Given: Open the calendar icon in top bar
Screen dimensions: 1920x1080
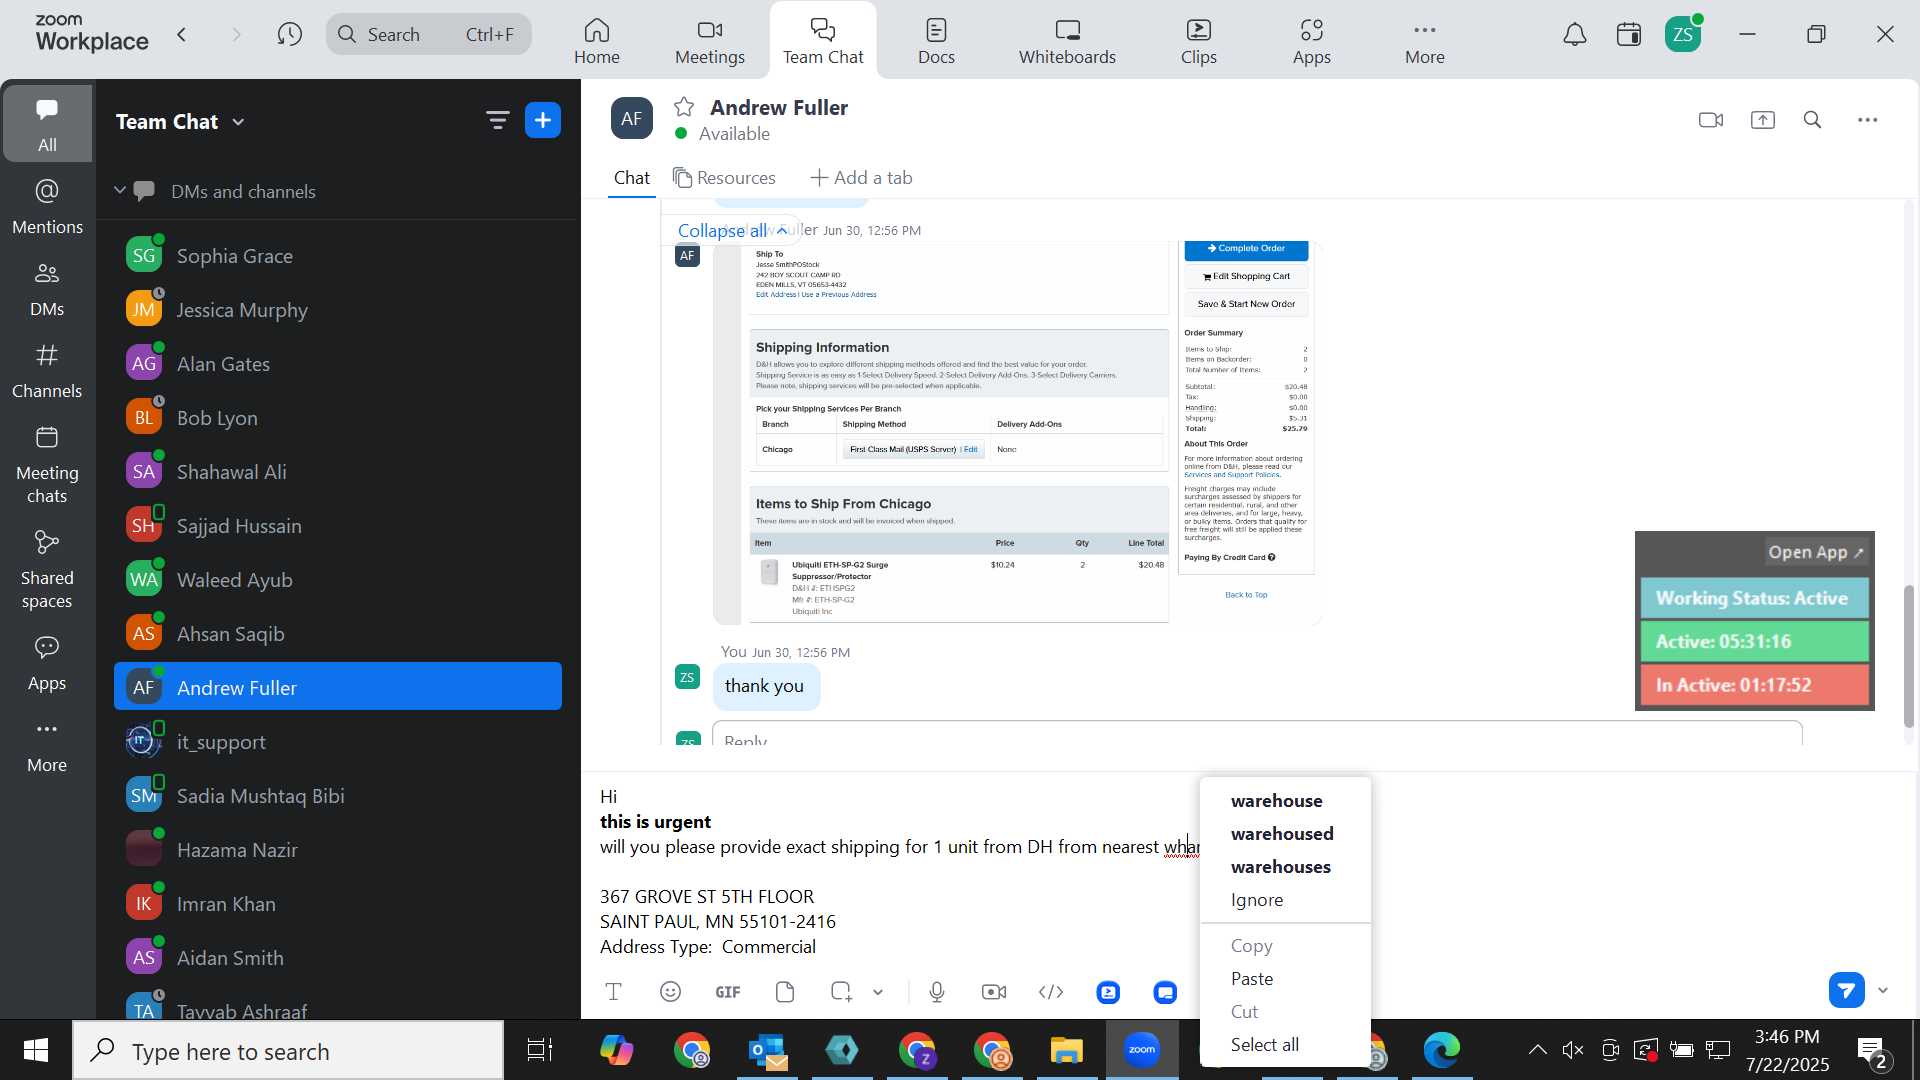Looking at the screenshot, I should point(1629,35).
